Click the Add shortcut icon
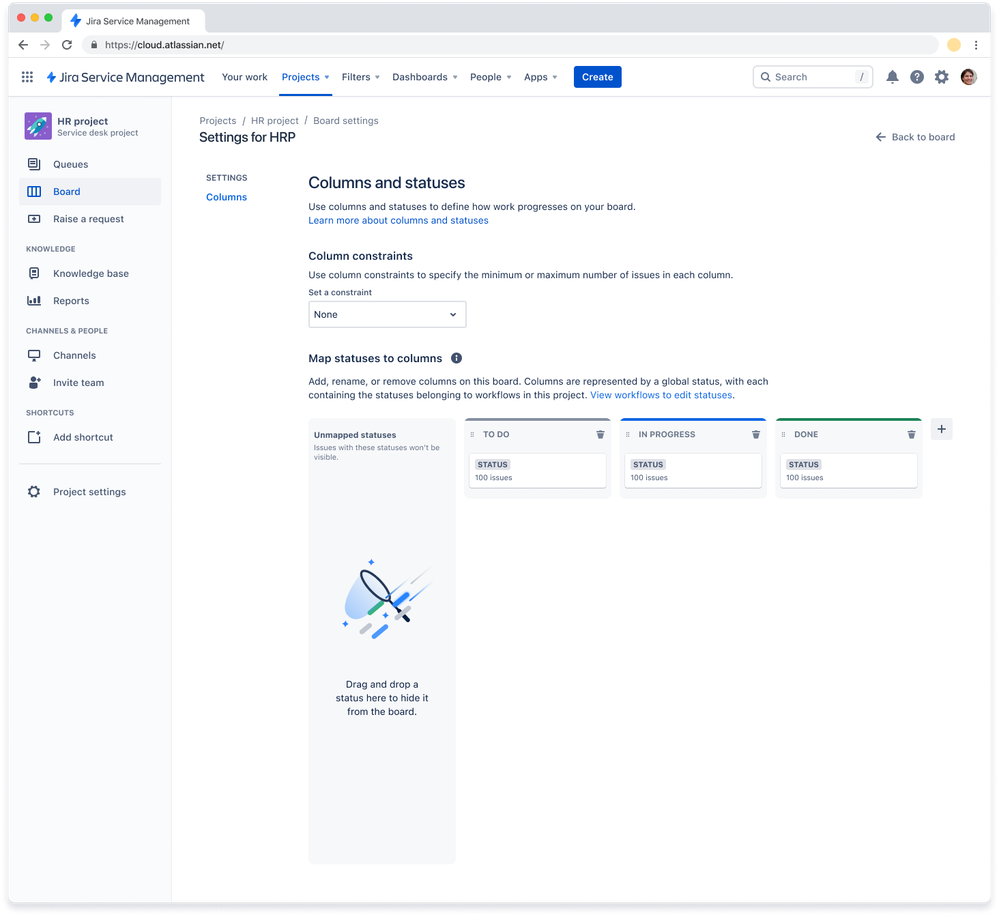Screen dimensions: 999x916 pos(34,437)
